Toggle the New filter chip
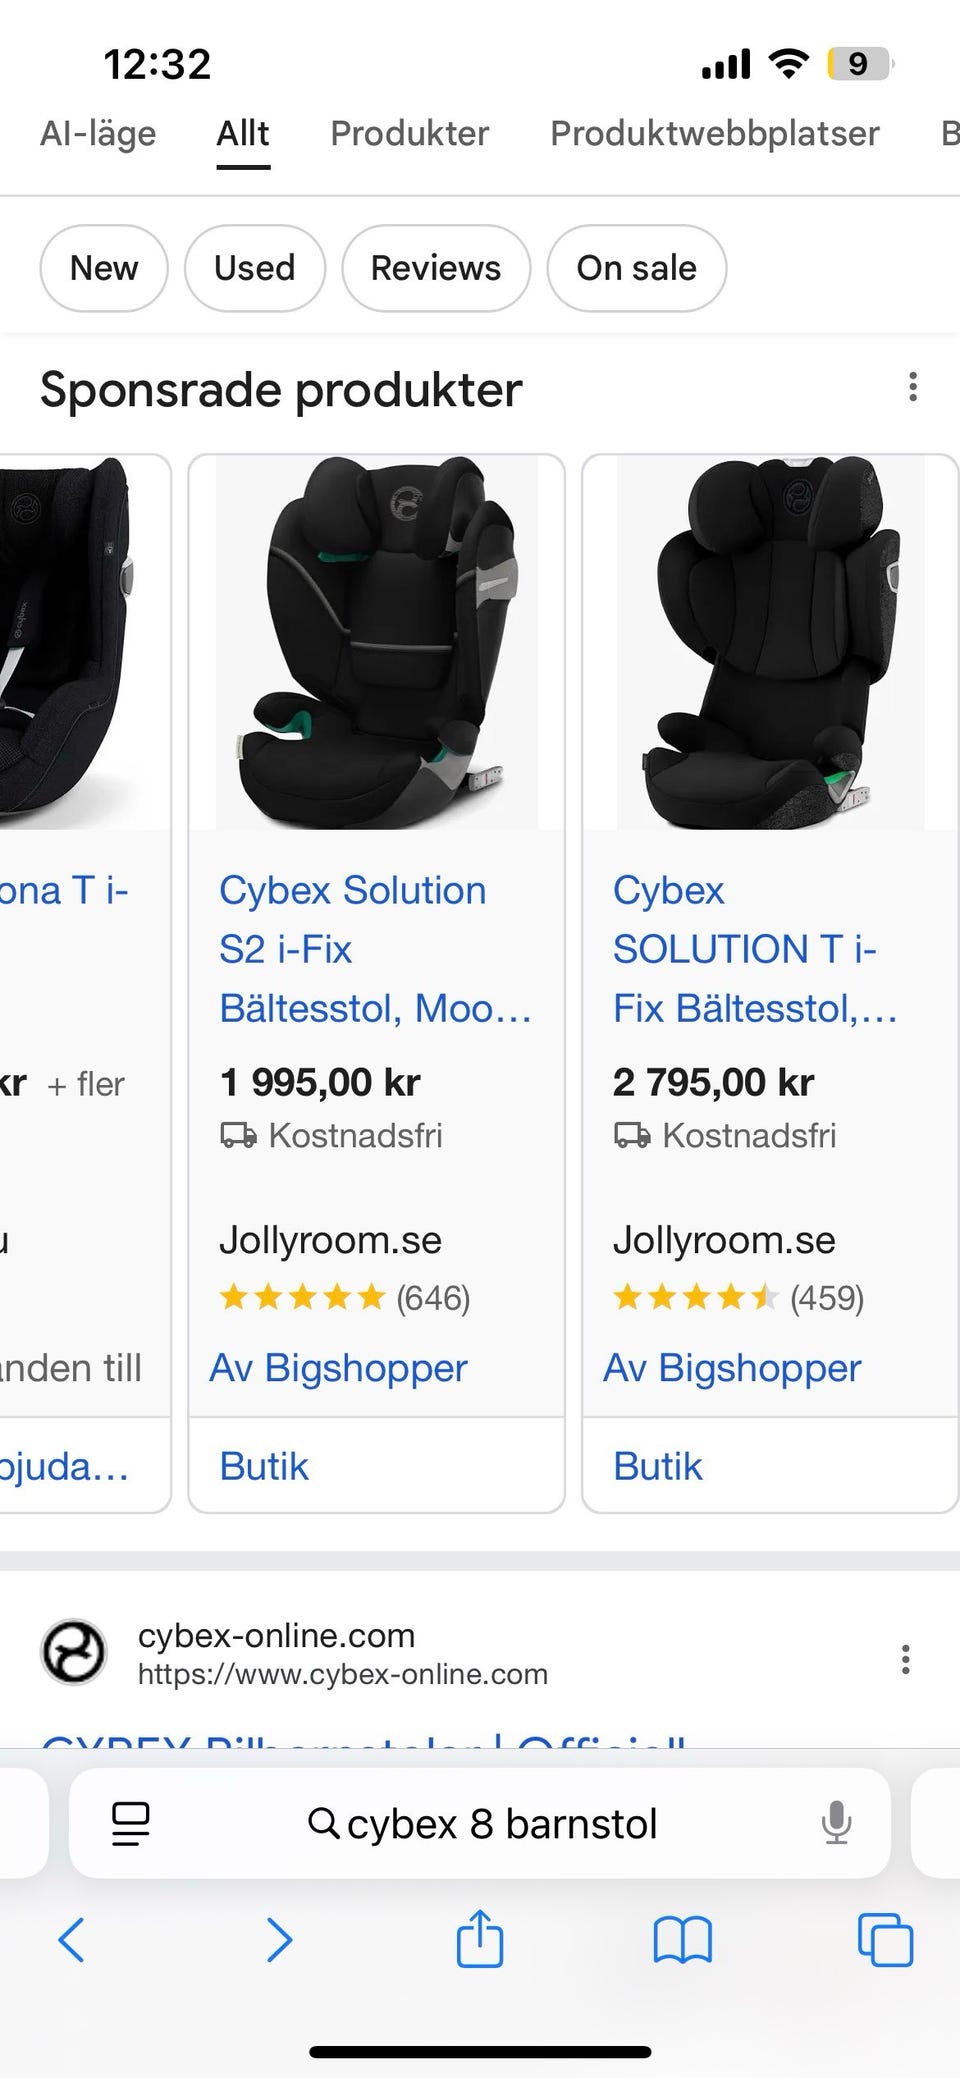960x2078 pixels. point(104,268)
